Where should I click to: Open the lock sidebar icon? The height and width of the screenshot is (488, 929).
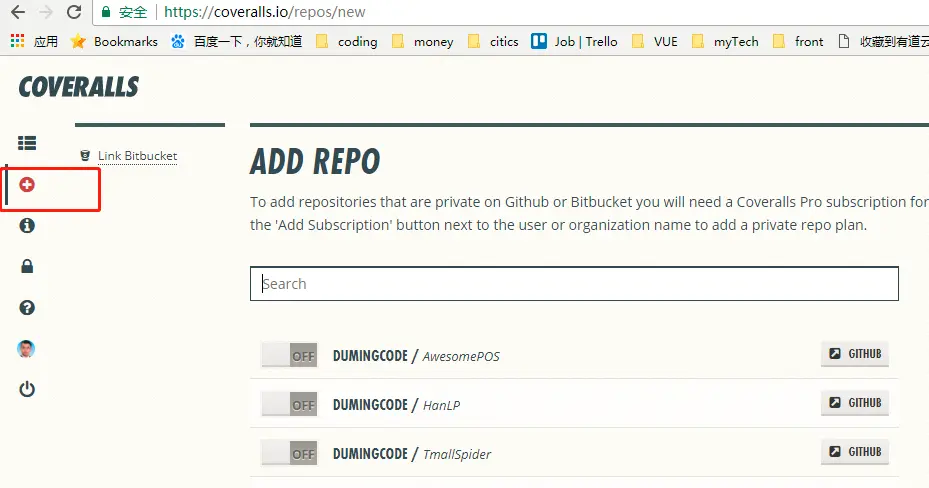[27, 267]
